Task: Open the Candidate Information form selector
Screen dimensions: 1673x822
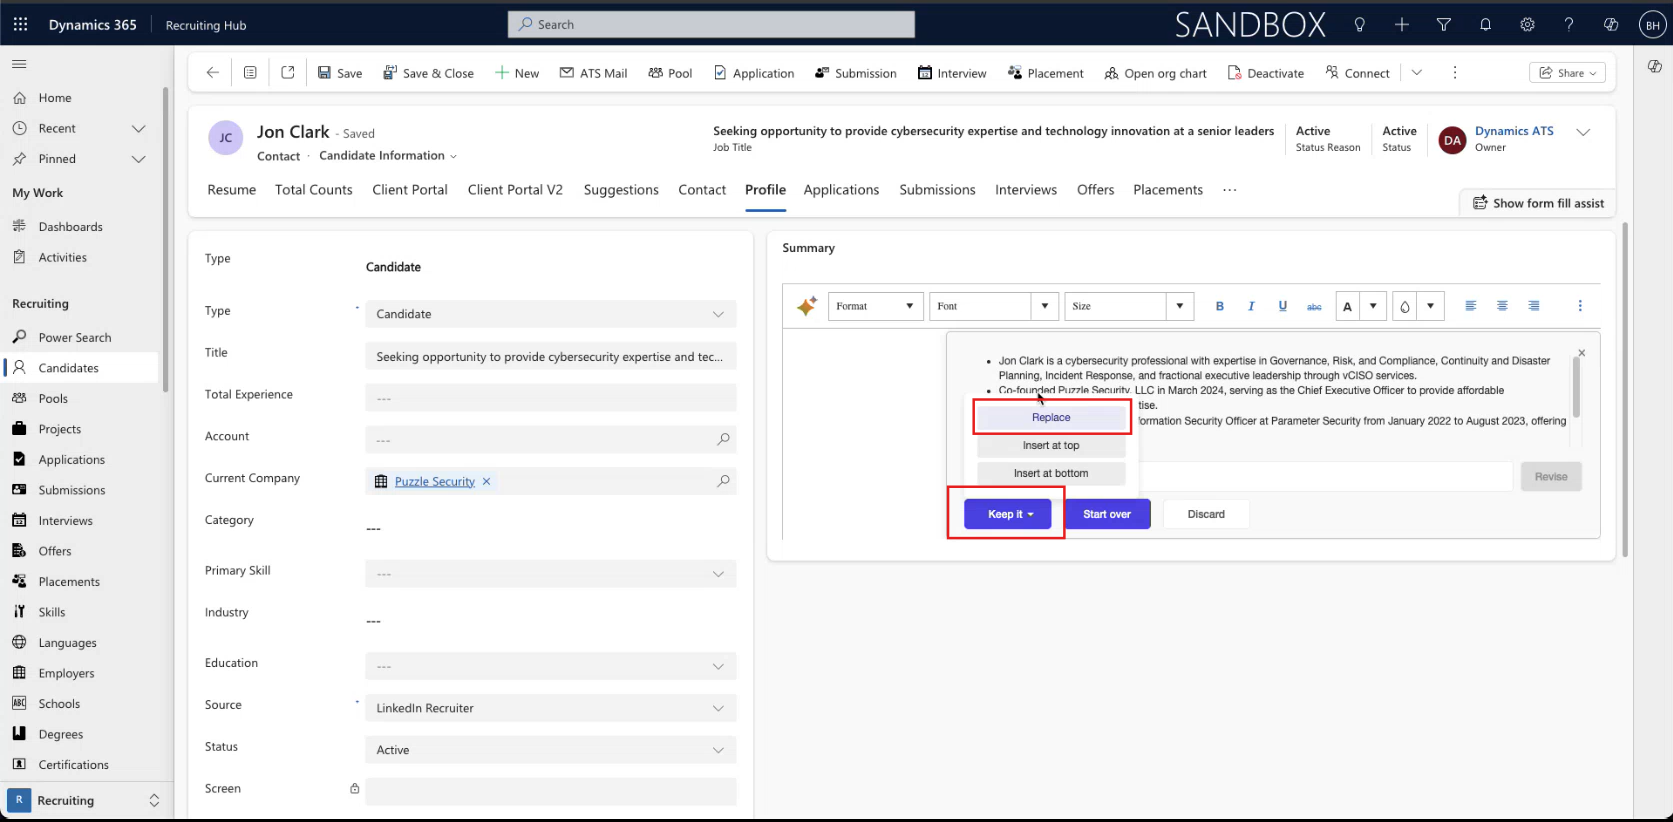Action: tap(388, 156)
